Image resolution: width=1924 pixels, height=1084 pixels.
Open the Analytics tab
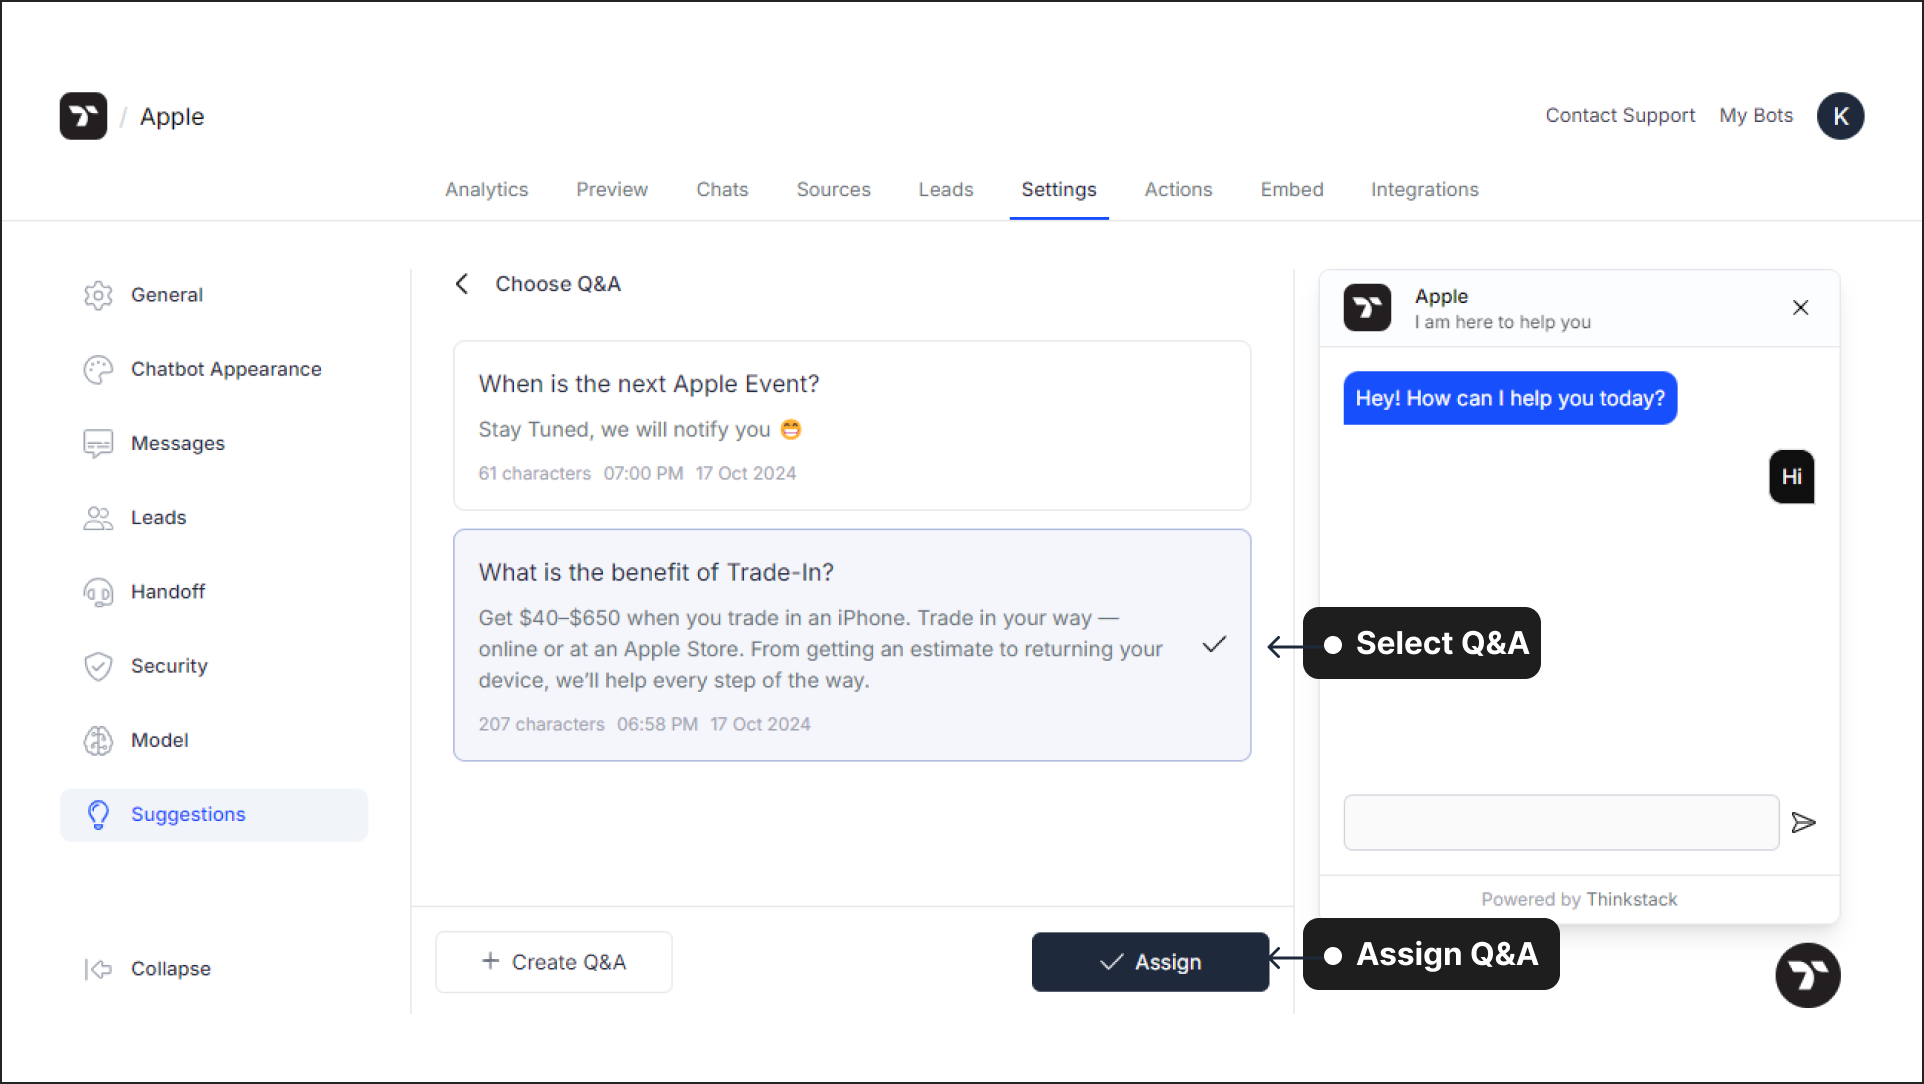click(x=487, y=190)
